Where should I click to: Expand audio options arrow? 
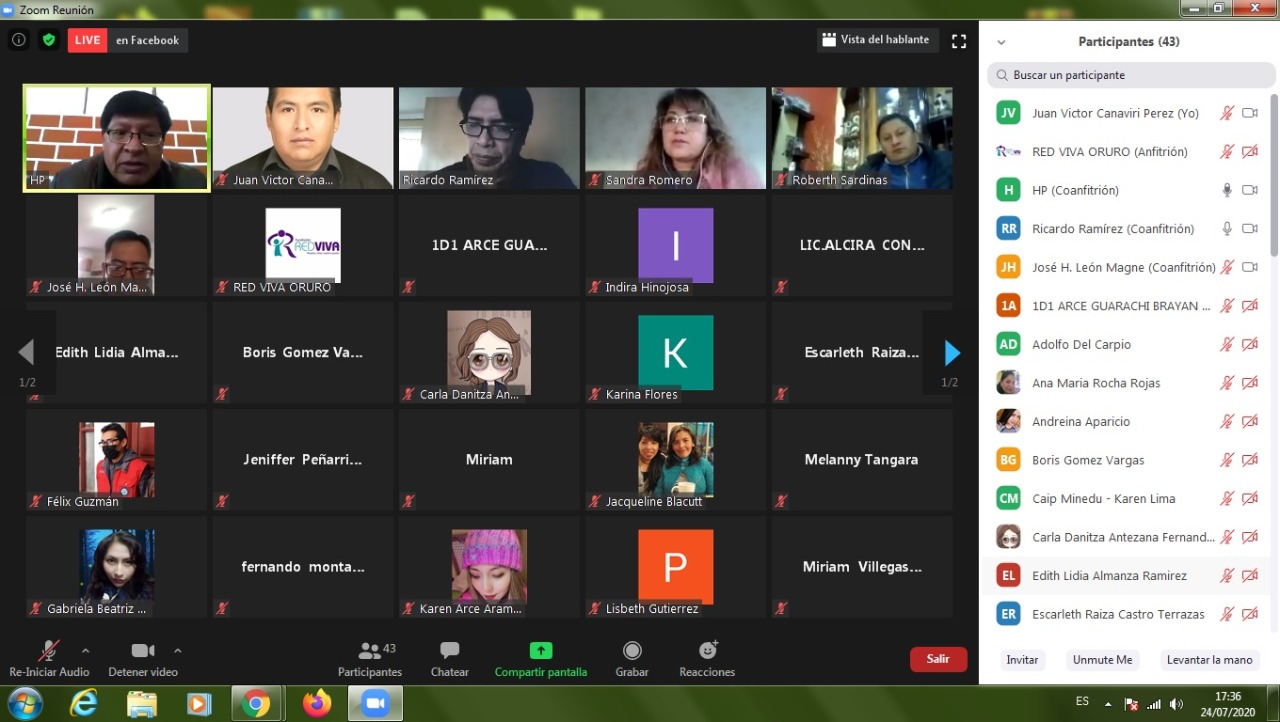point(85,650)
